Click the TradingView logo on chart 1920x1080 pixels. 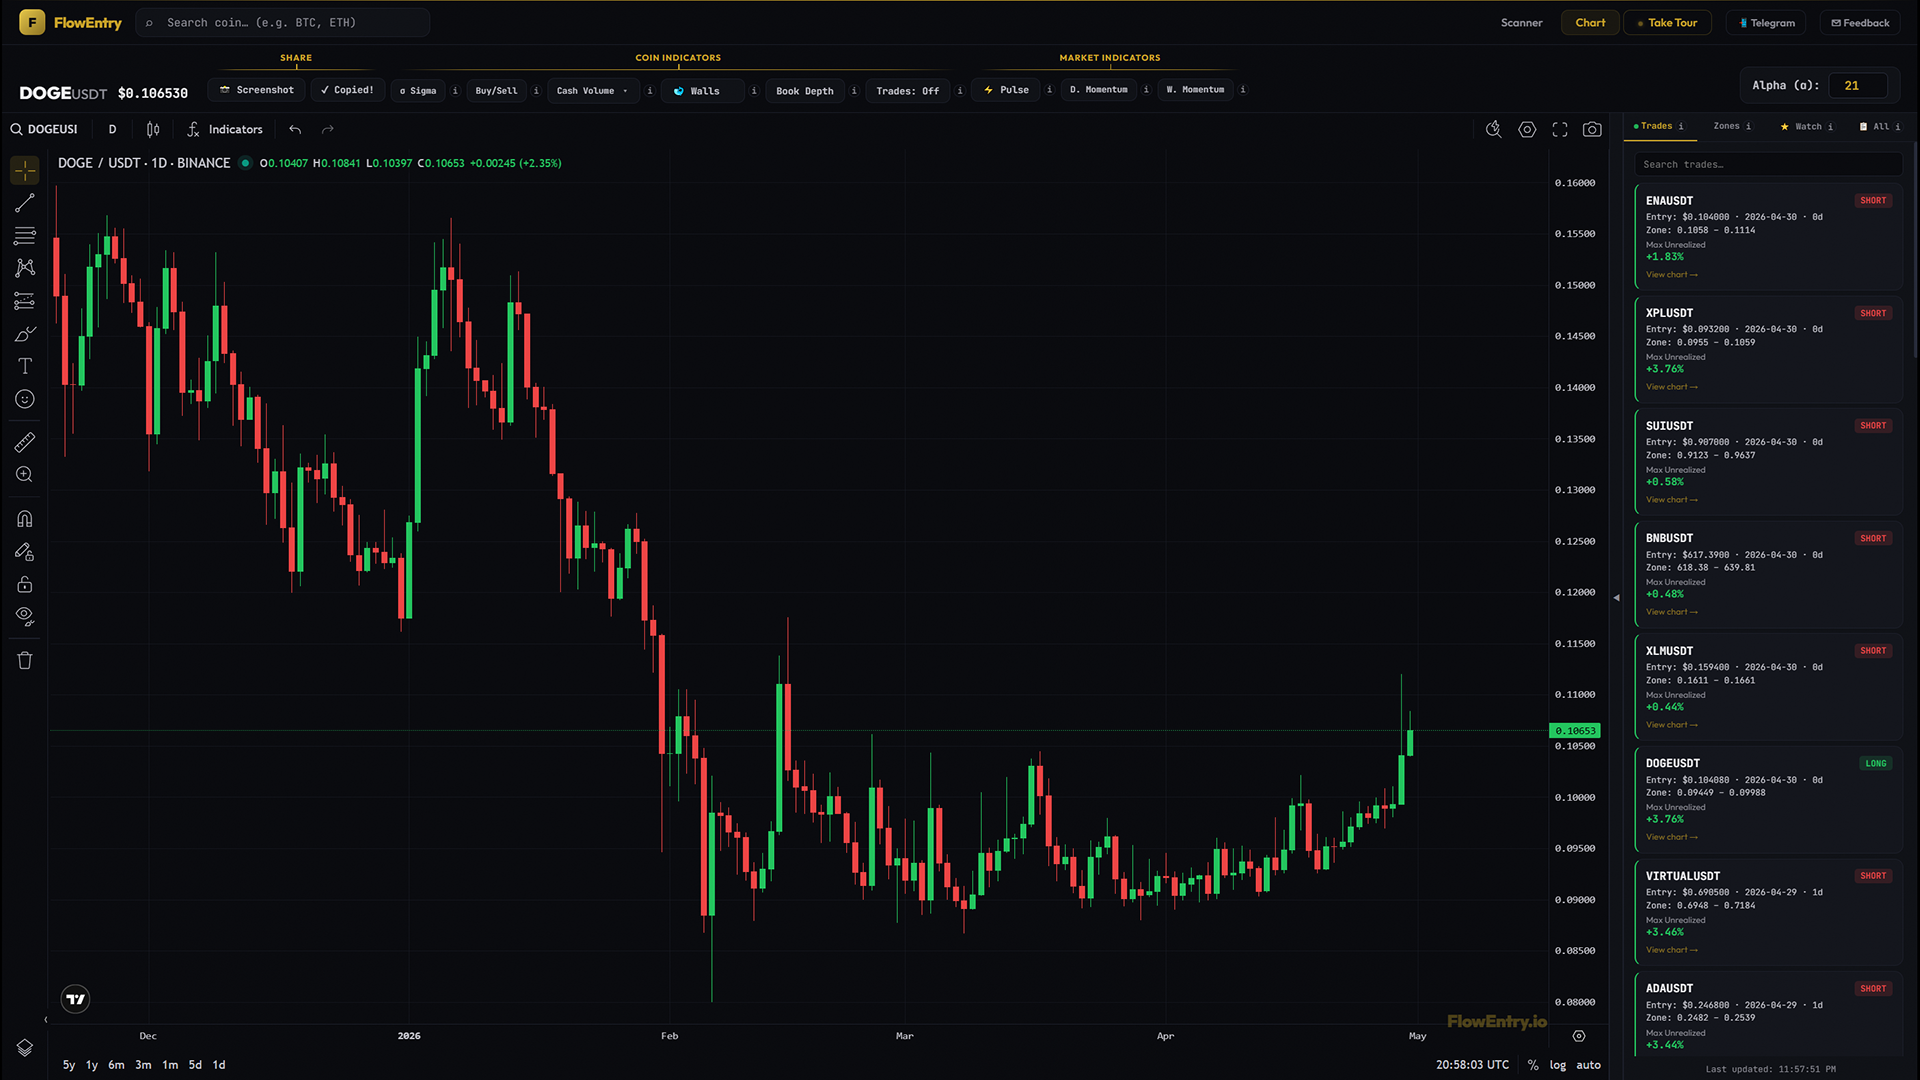pyautogui.click(x=76, y=999)
